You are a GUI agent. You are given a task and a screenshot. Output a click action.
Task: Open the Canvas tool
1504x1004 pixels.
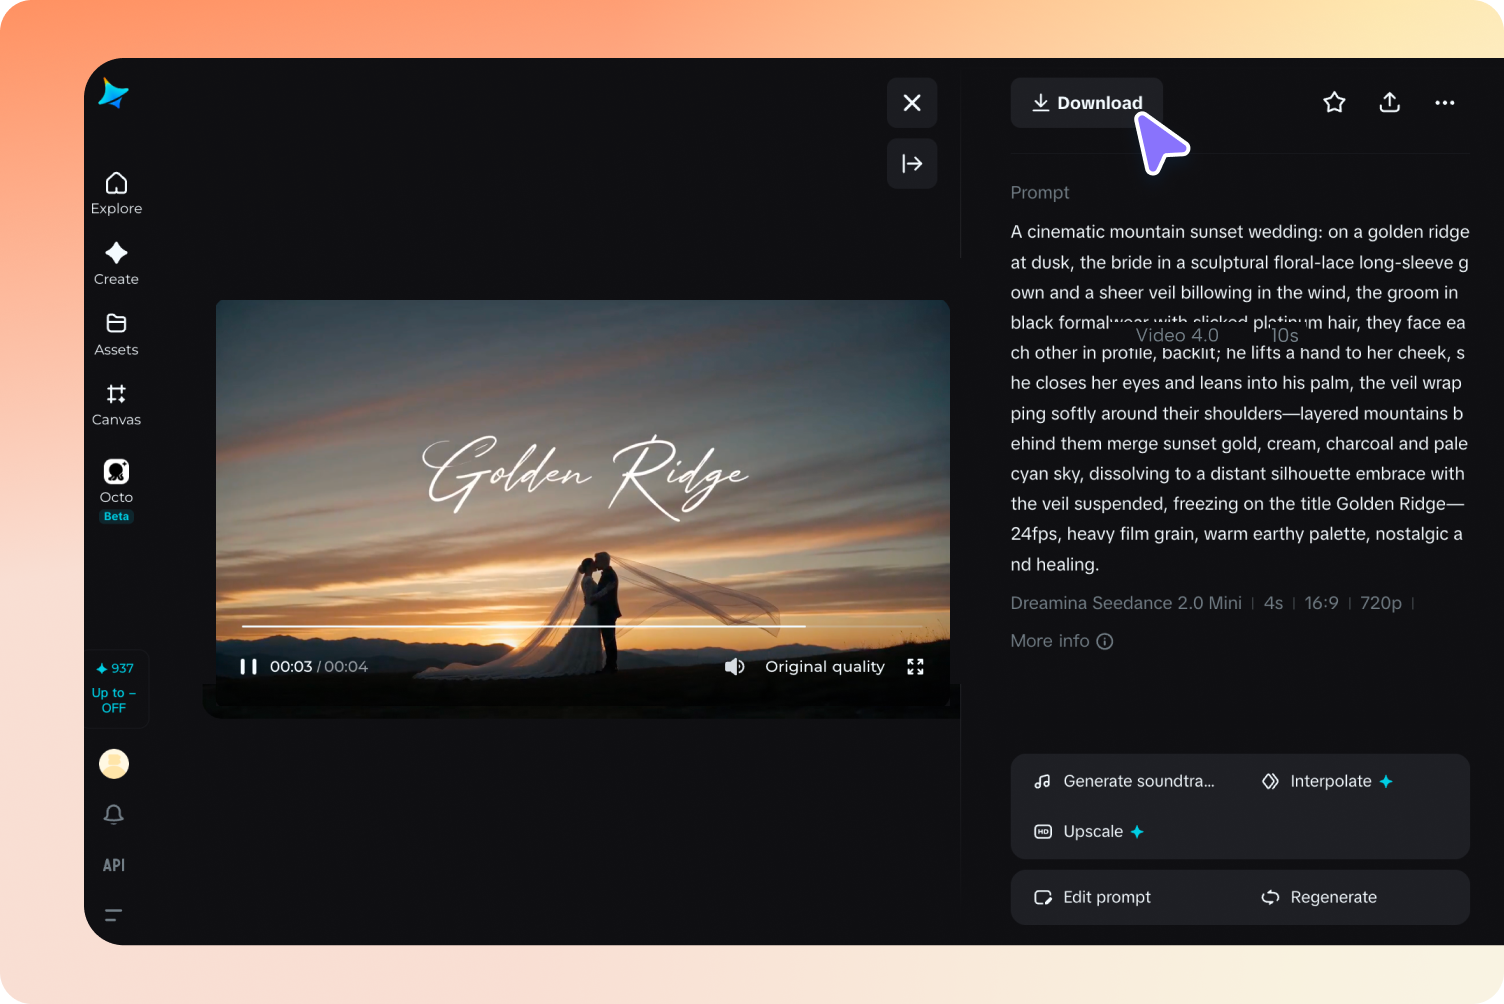[116, 405]
